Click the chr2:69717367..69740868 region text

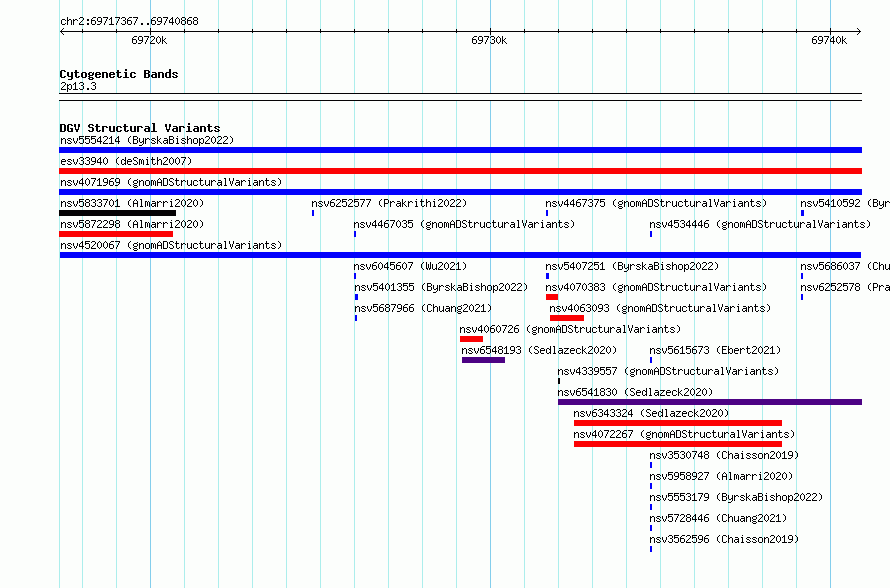tap(129, 22)
